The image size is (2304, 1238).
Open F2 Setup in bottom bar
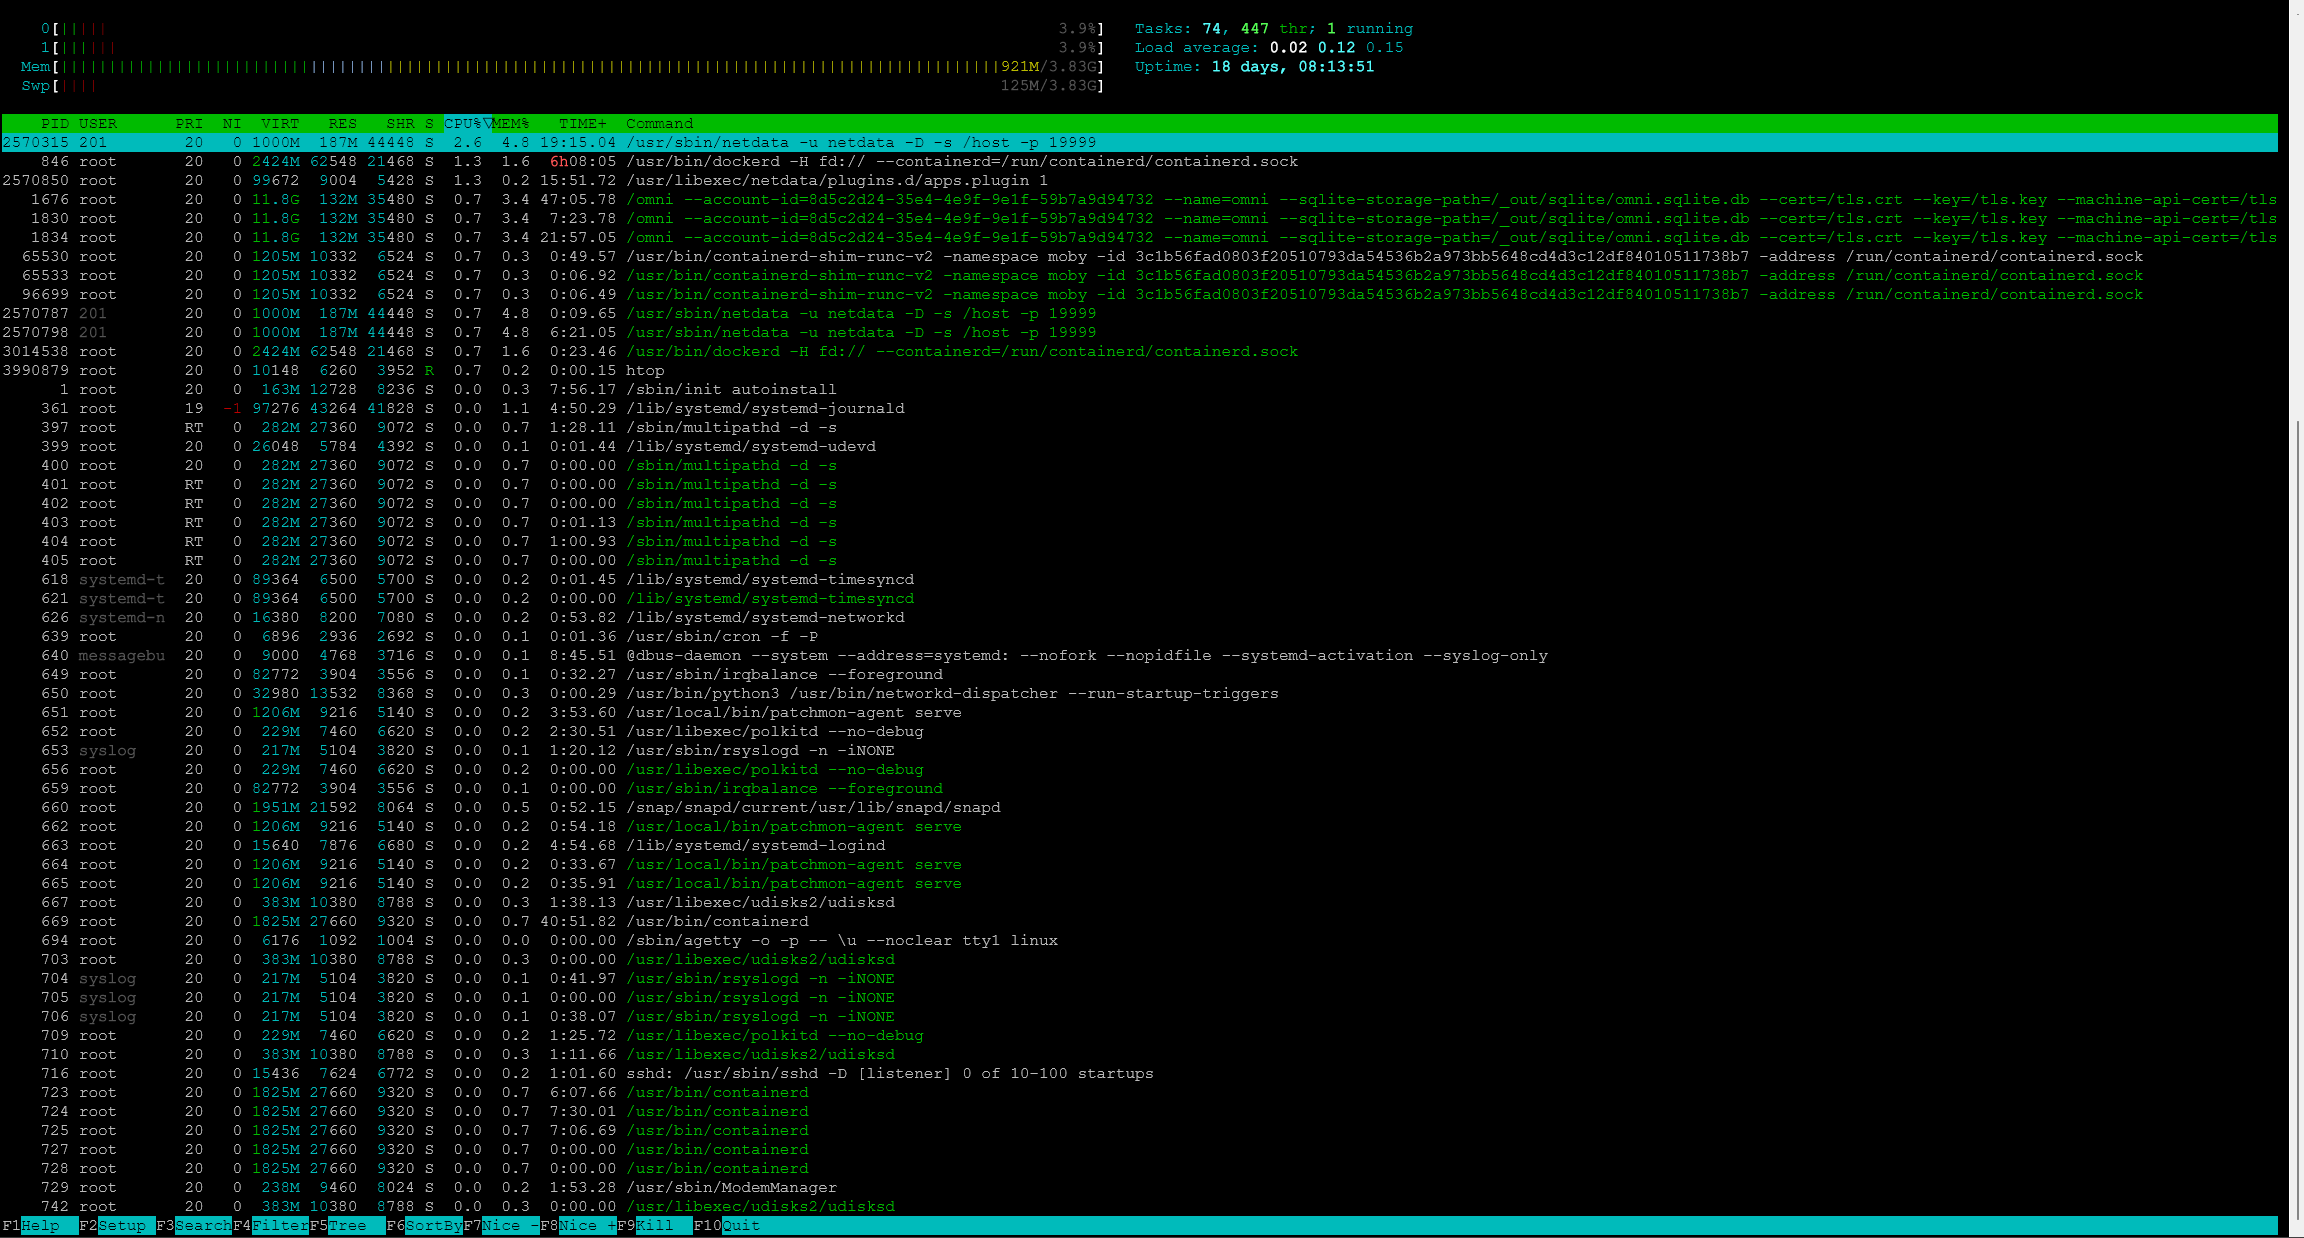[x=121, y=1225]
